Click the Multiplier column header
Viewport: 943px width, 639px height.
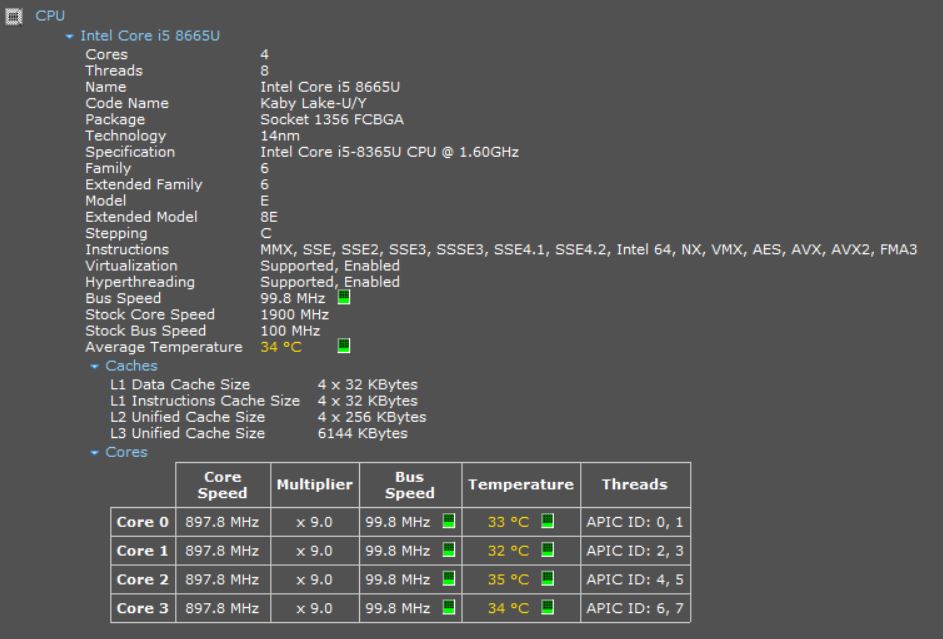click(x=315, y=484)
